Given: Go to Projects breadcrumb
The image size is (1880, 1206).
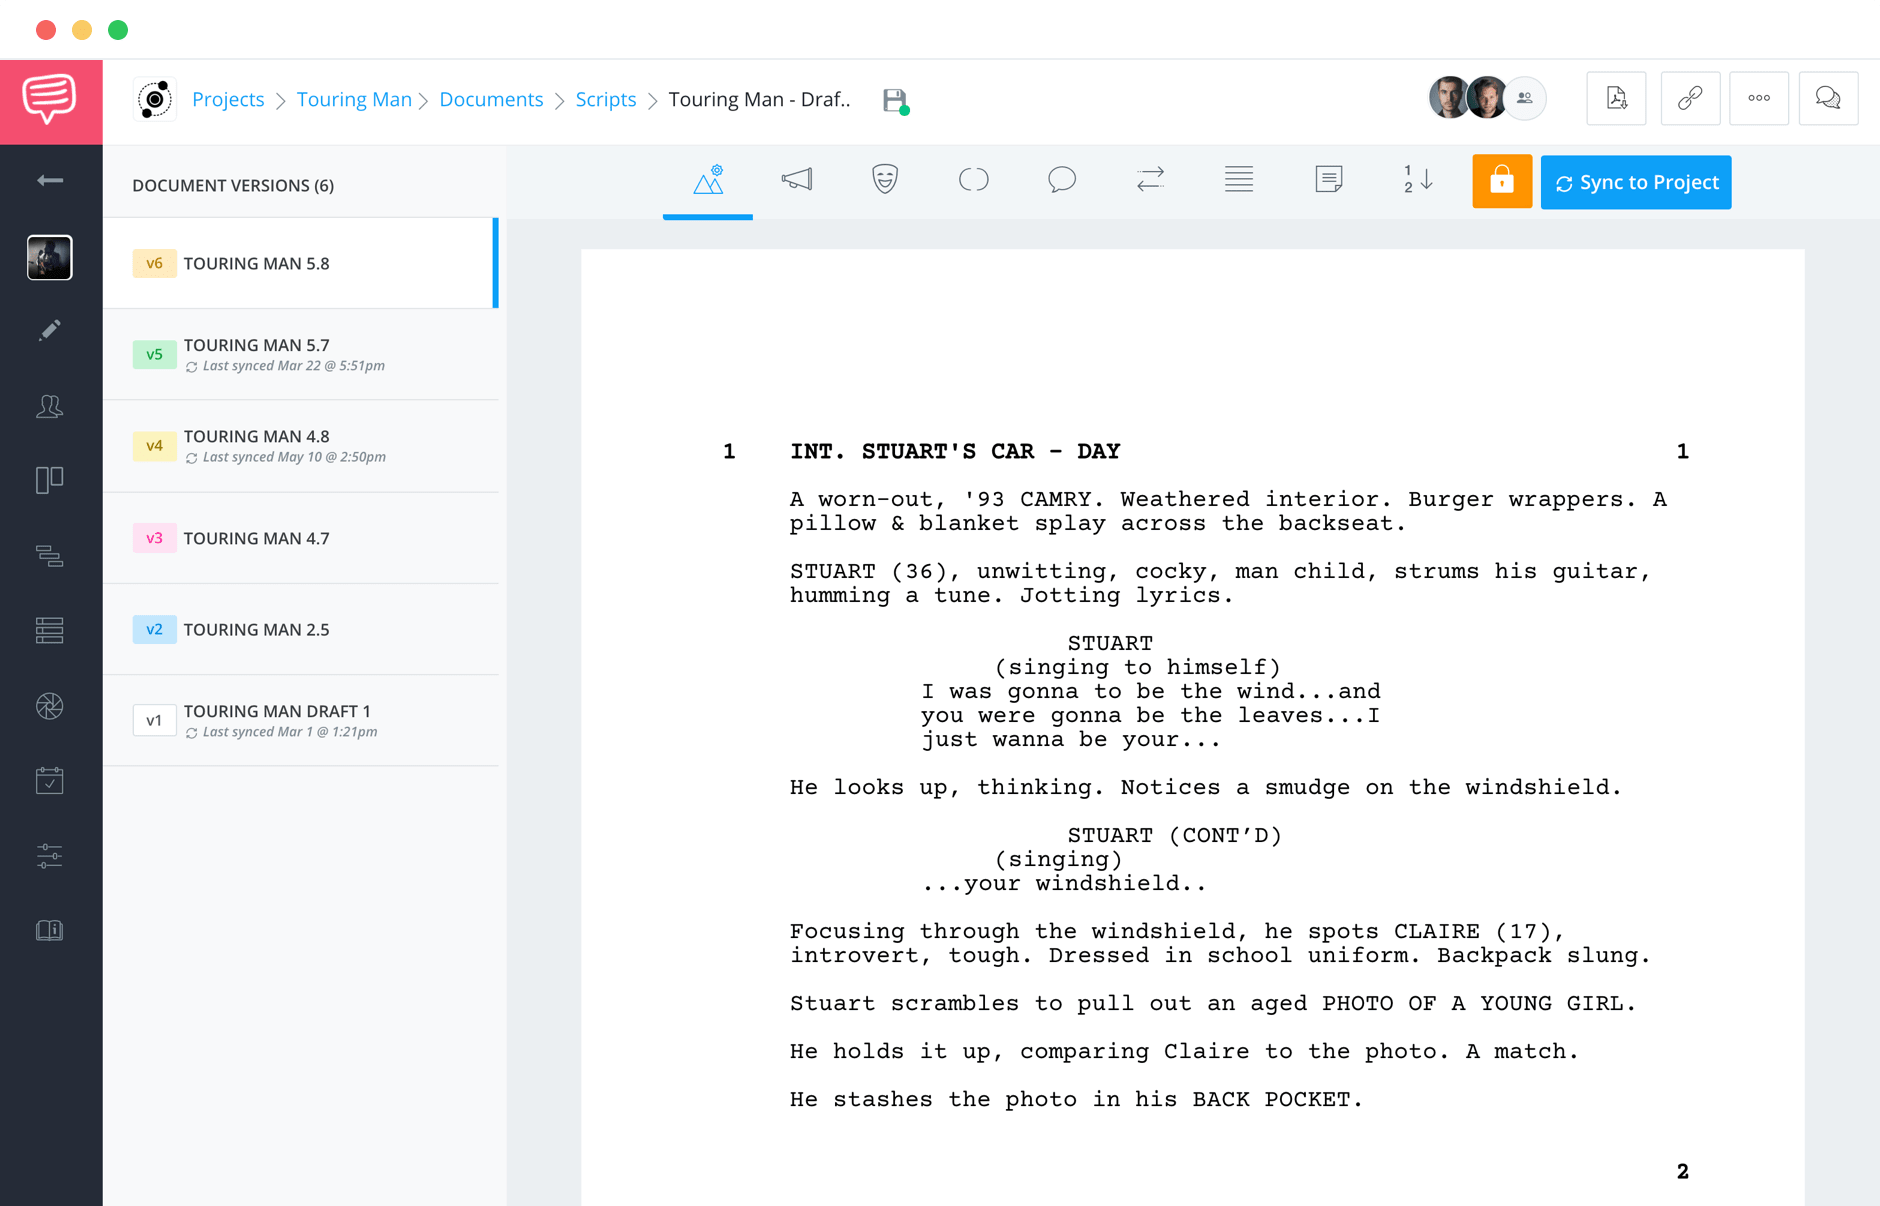Looking at the screenshot, I should (x=228, y=99).
